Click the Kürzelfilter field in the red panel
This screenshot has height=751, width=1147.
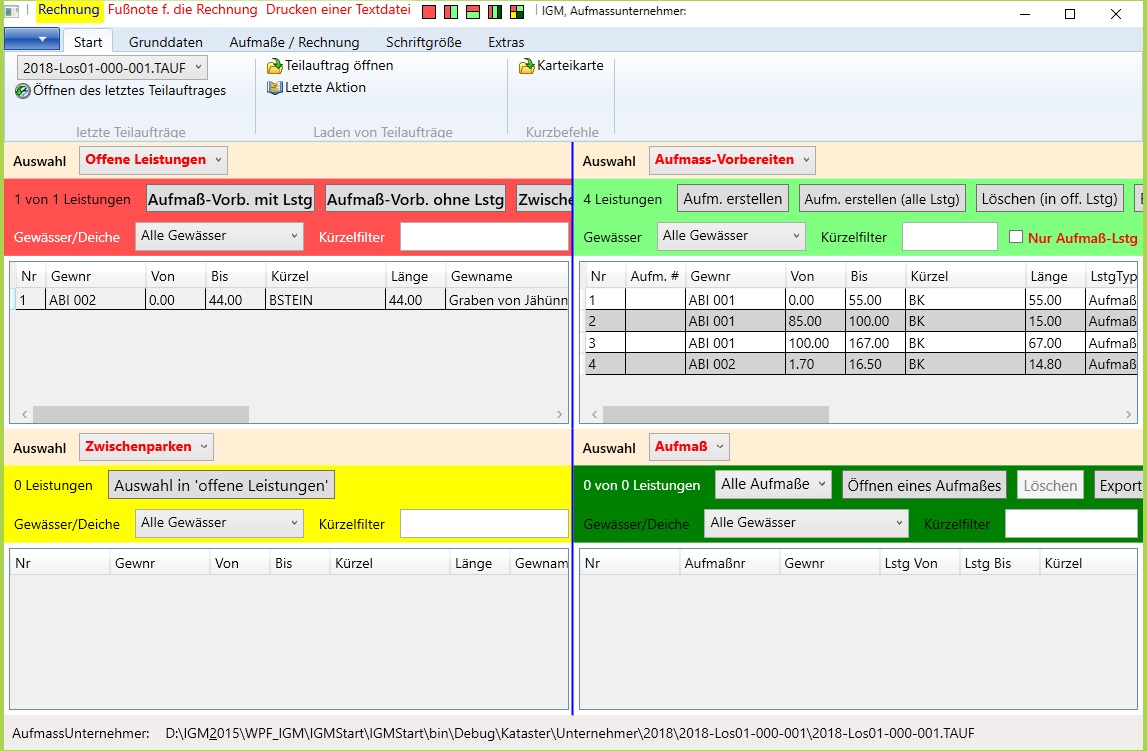pyautogui.click(x=484, y=237)
